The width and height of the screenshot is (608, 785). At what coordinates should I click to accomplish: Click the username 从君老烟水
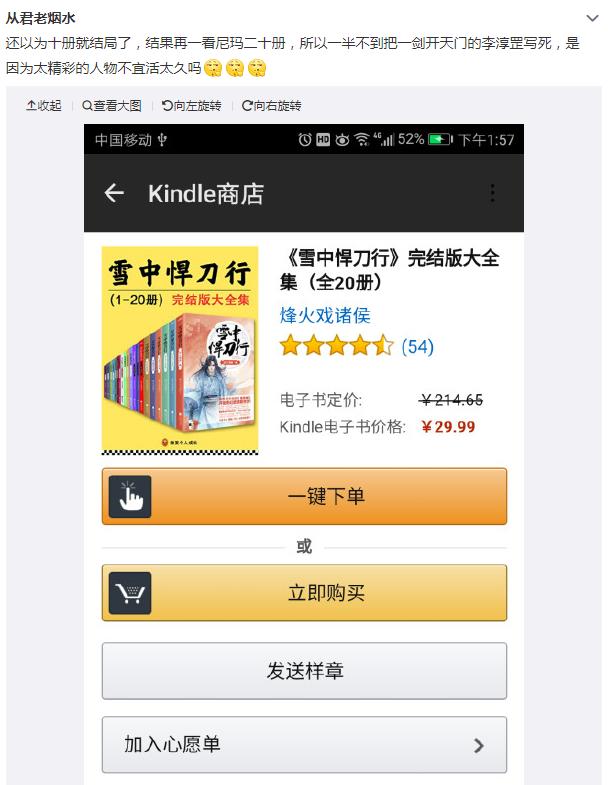pyautogui.click(x=40, y=19)
